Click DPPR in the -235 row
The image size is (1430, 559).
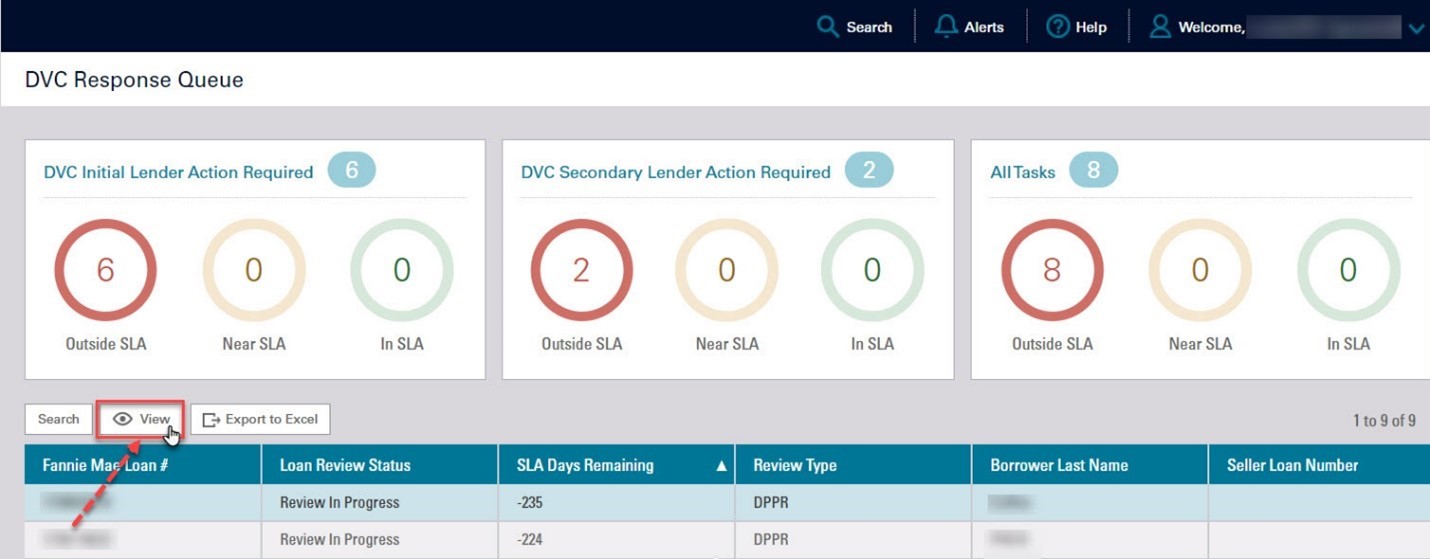(x=771, y=503)
